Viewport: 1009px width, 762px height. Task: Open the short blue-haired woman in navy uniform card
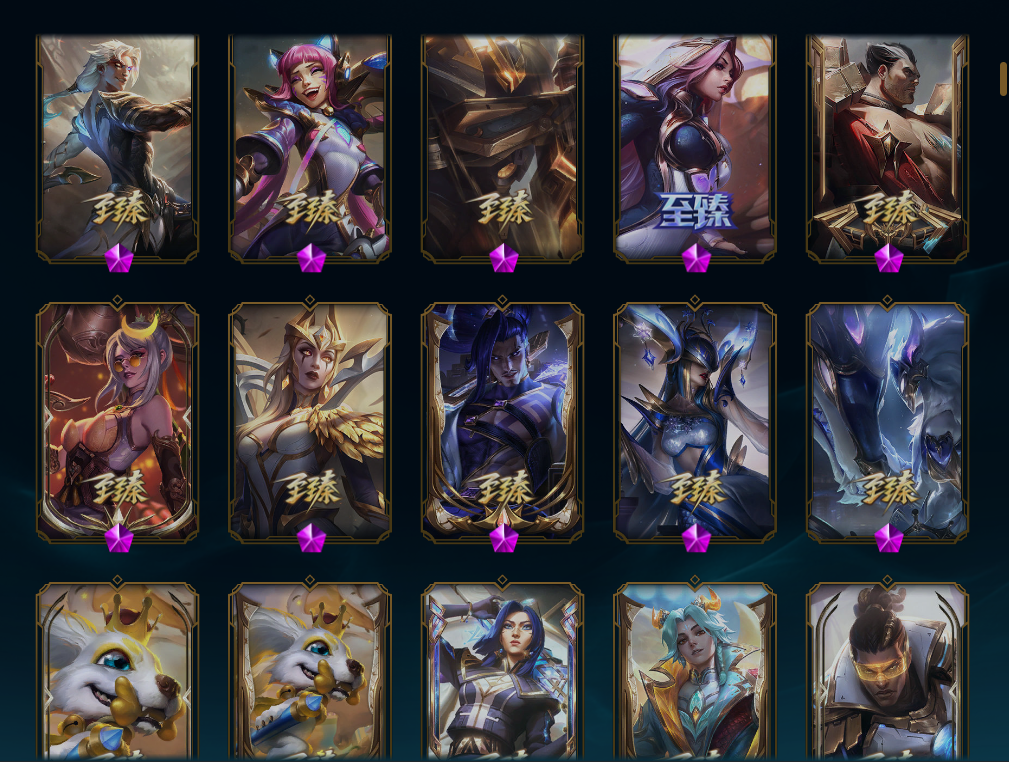coord(502,672)
